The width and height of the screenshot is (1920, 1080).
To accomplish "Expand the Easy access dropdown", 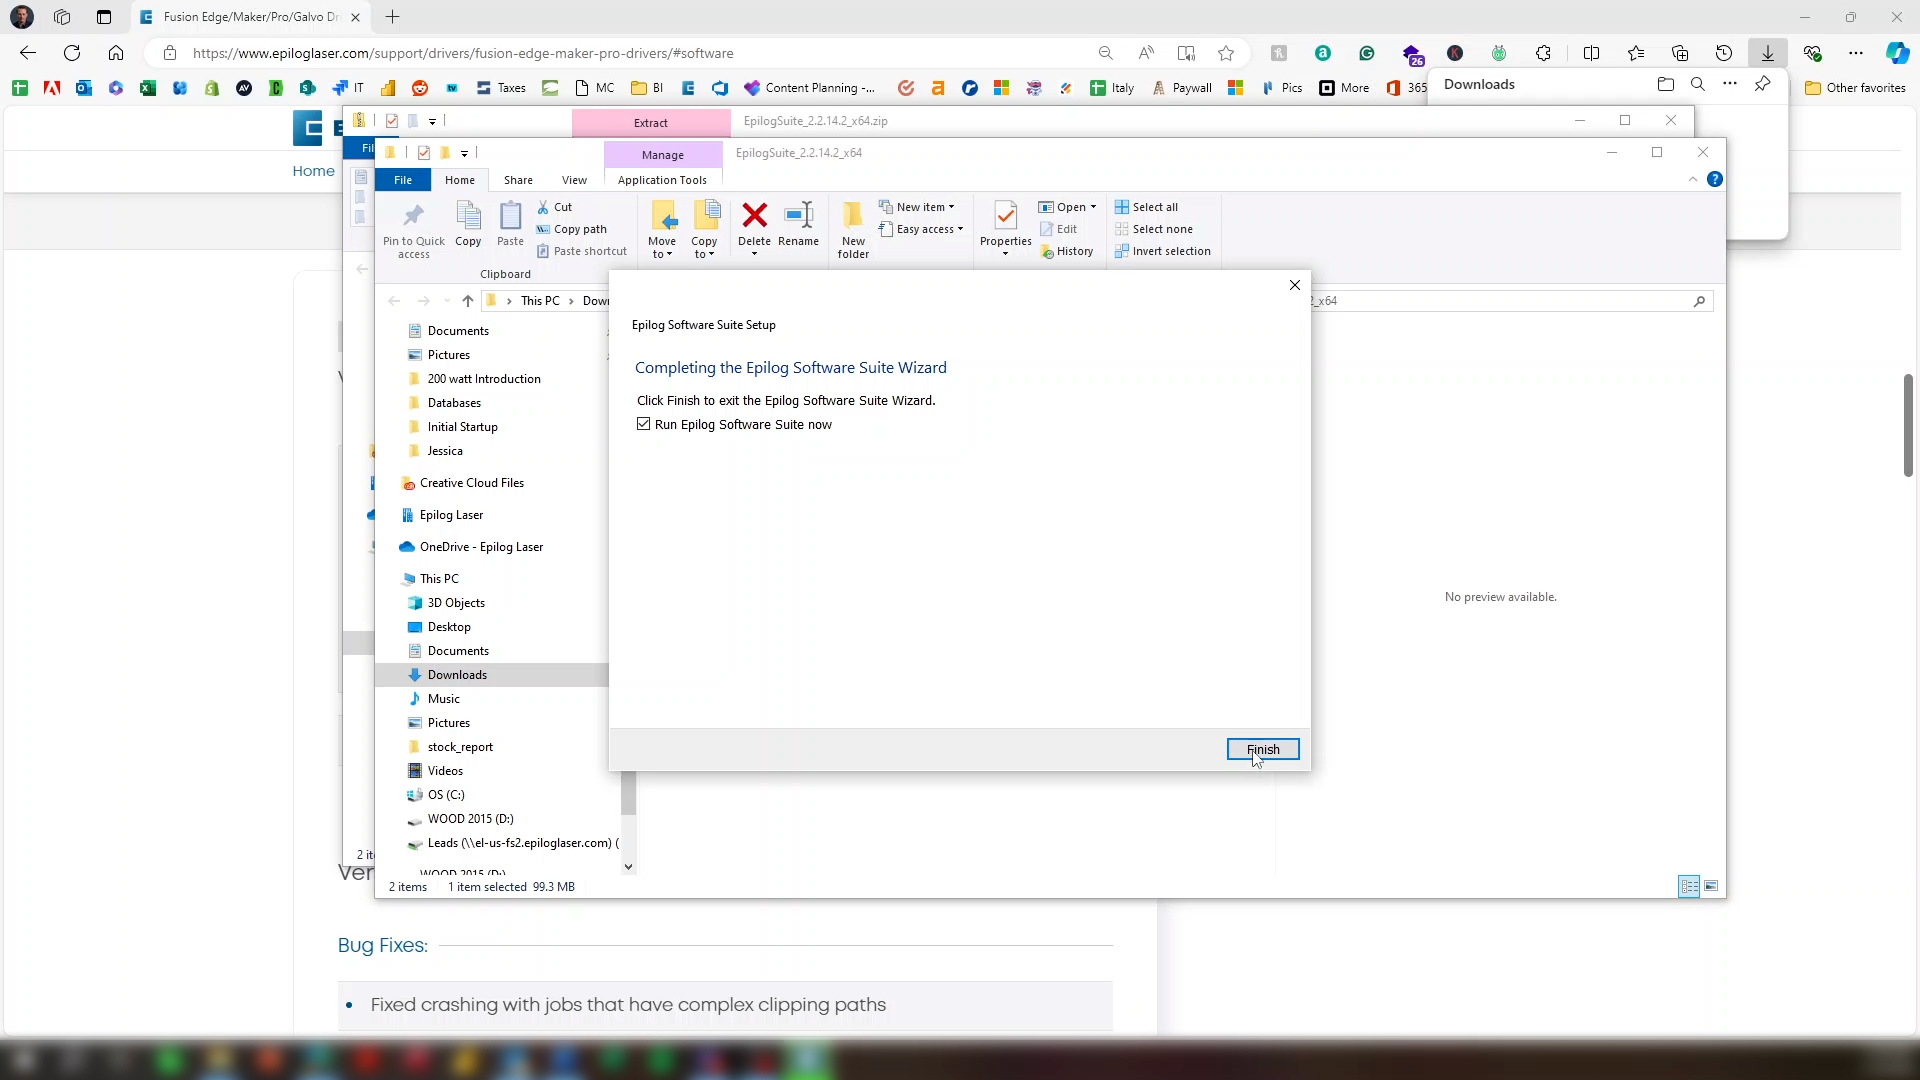I will coord(925,229).
